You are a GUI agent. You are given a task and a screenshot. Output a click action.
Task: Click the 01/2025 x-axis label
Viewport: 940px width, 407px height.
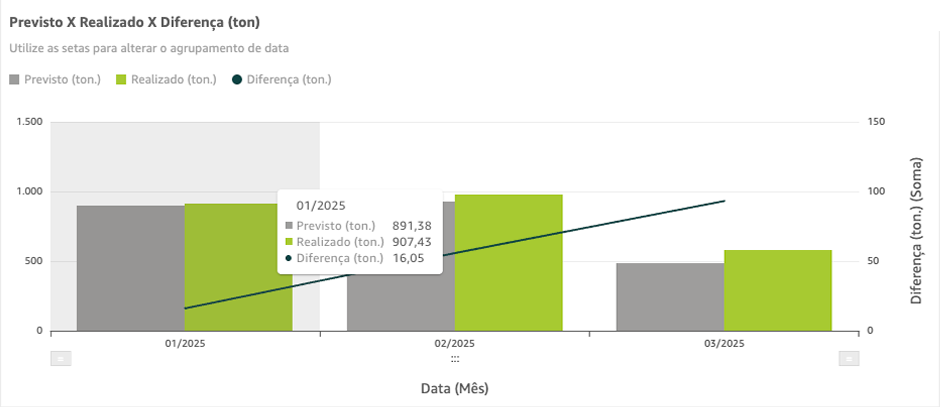click(x=185, y=343)
